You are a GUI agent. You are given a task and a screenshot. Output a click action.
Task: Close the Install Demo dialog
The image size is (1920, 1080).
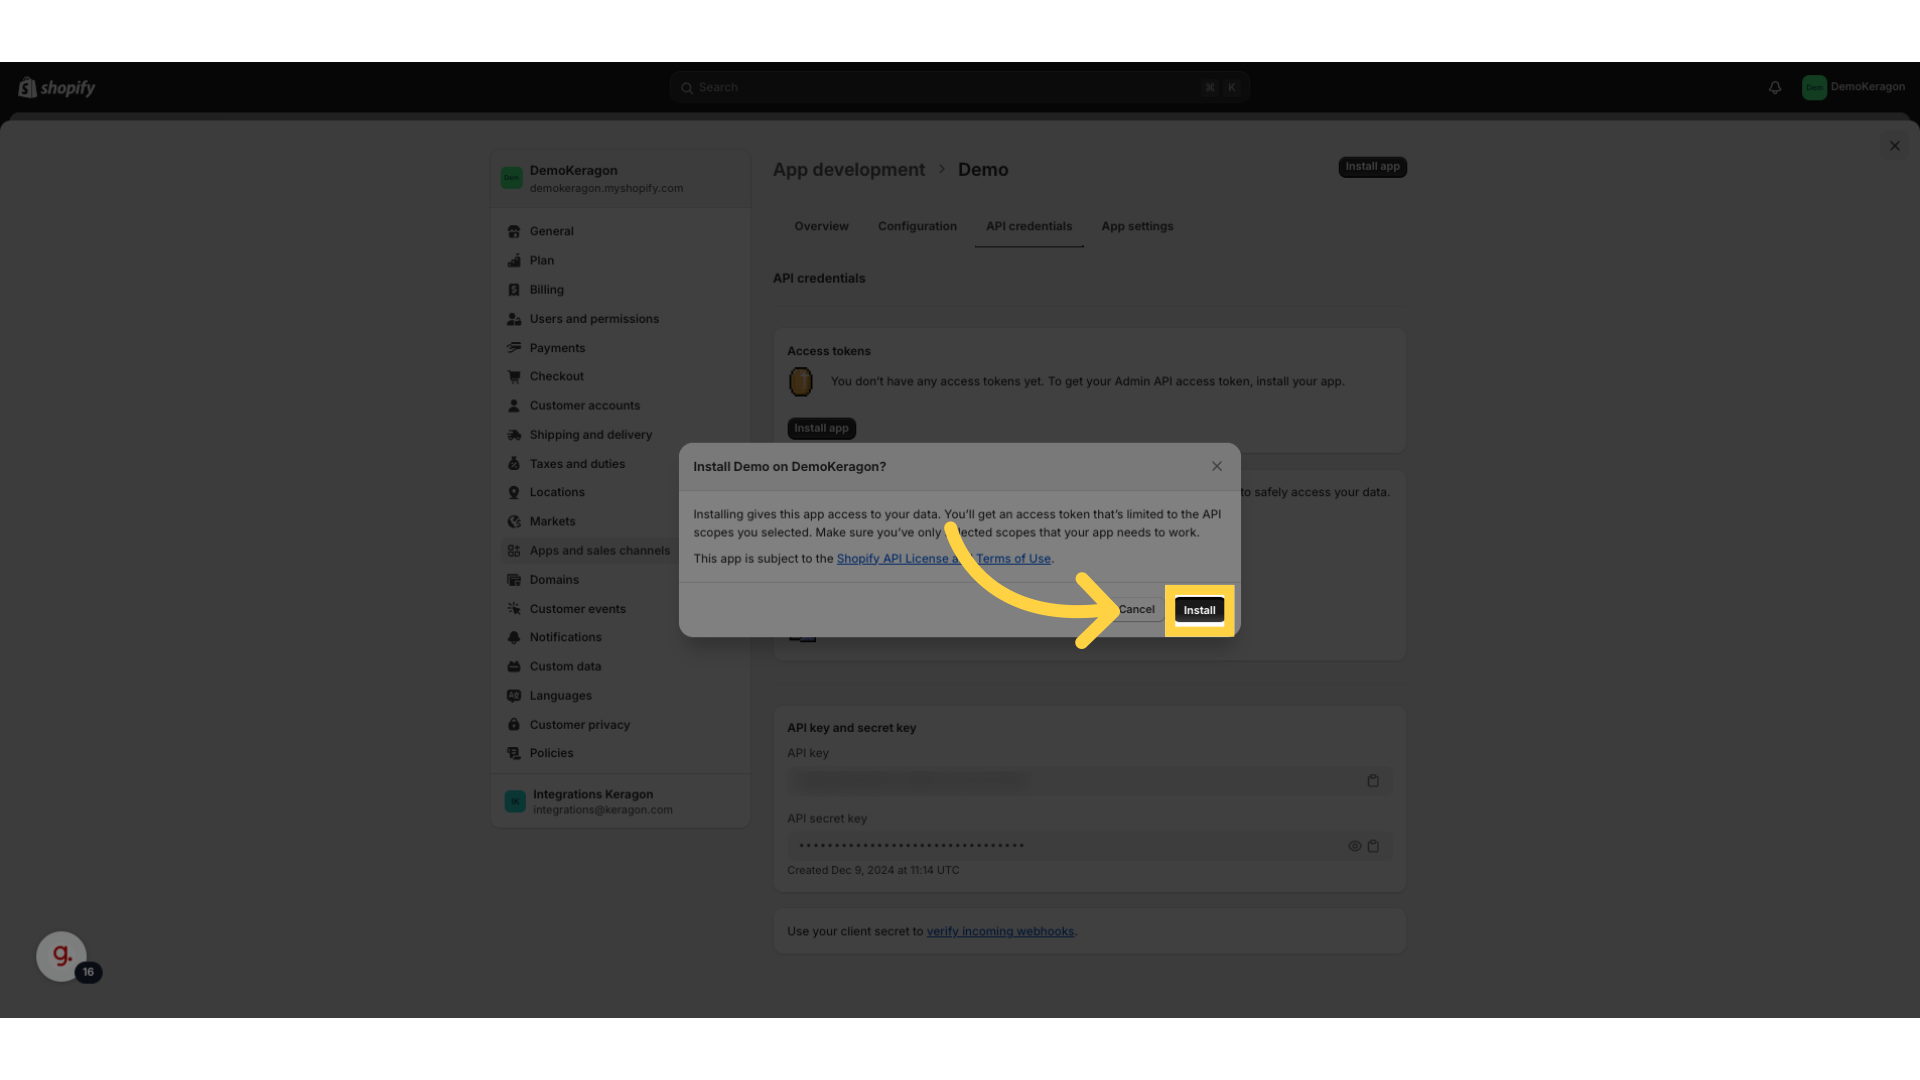coord(1217,466)
